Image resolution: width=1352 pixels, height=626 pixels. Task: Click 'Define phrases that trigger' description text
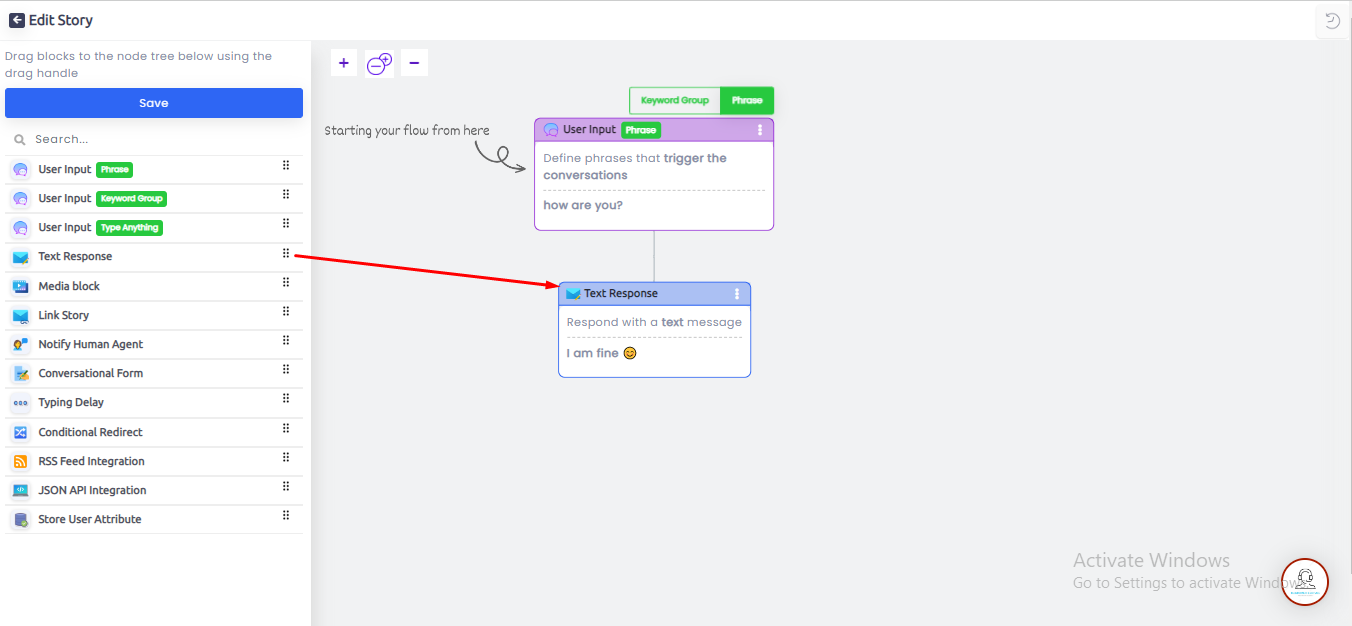[635, 167]
